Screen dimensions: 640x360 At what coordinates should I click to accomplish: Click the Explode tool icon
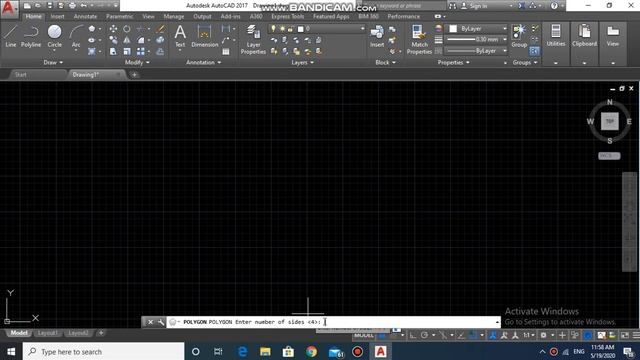point(160,40)
